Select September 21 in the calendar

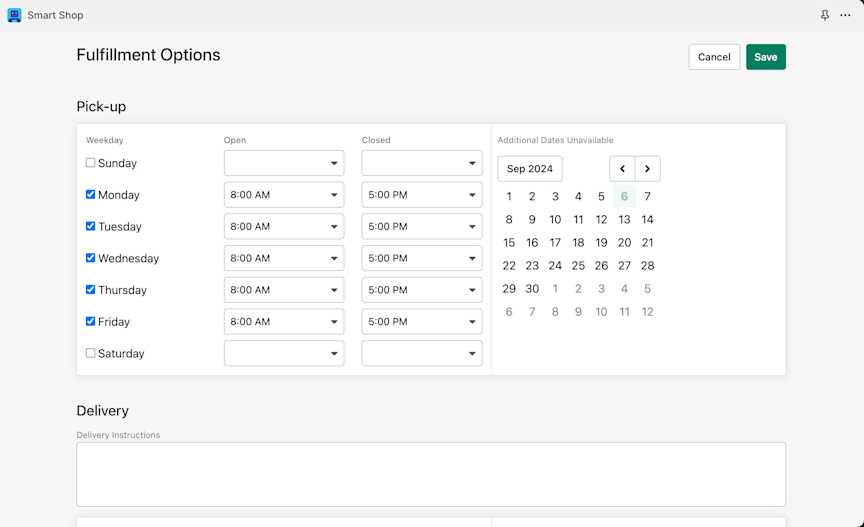(647, 243)
